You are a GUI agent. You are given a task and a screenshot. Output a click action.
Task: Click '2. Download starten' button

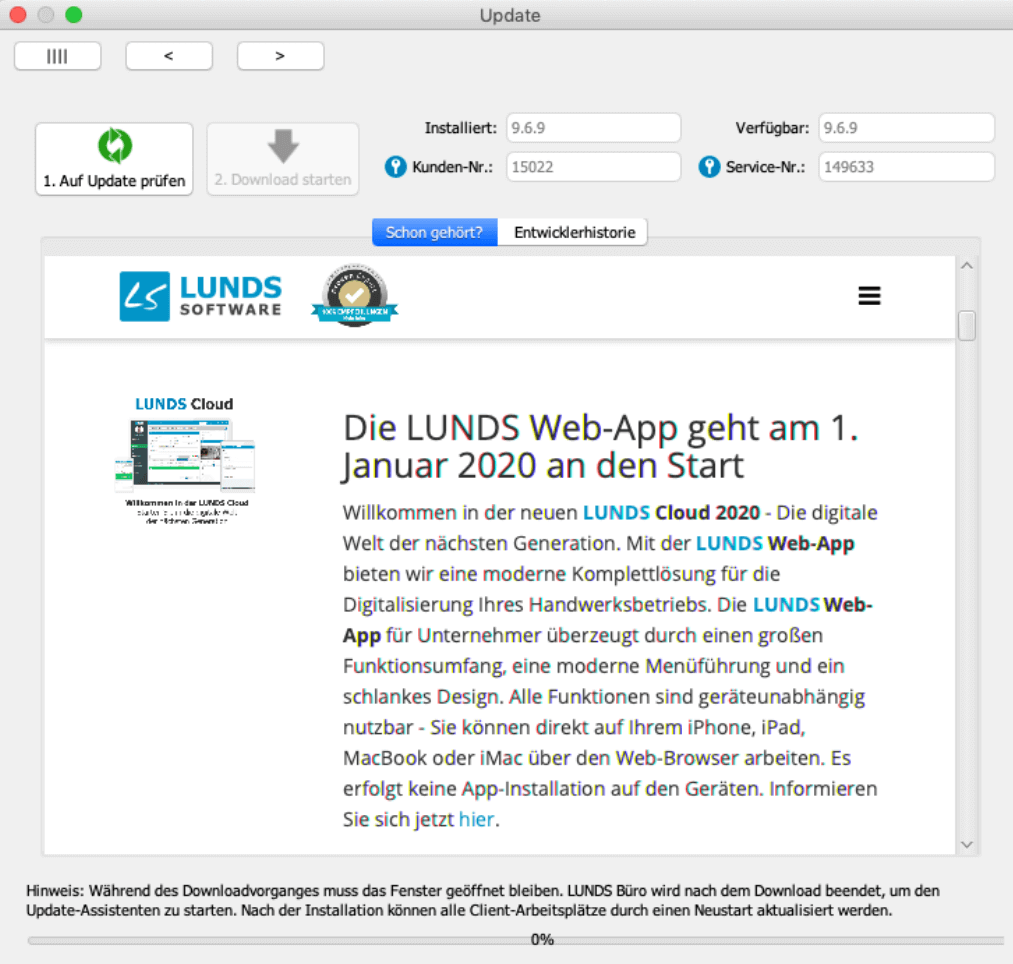tap(283, 159)
